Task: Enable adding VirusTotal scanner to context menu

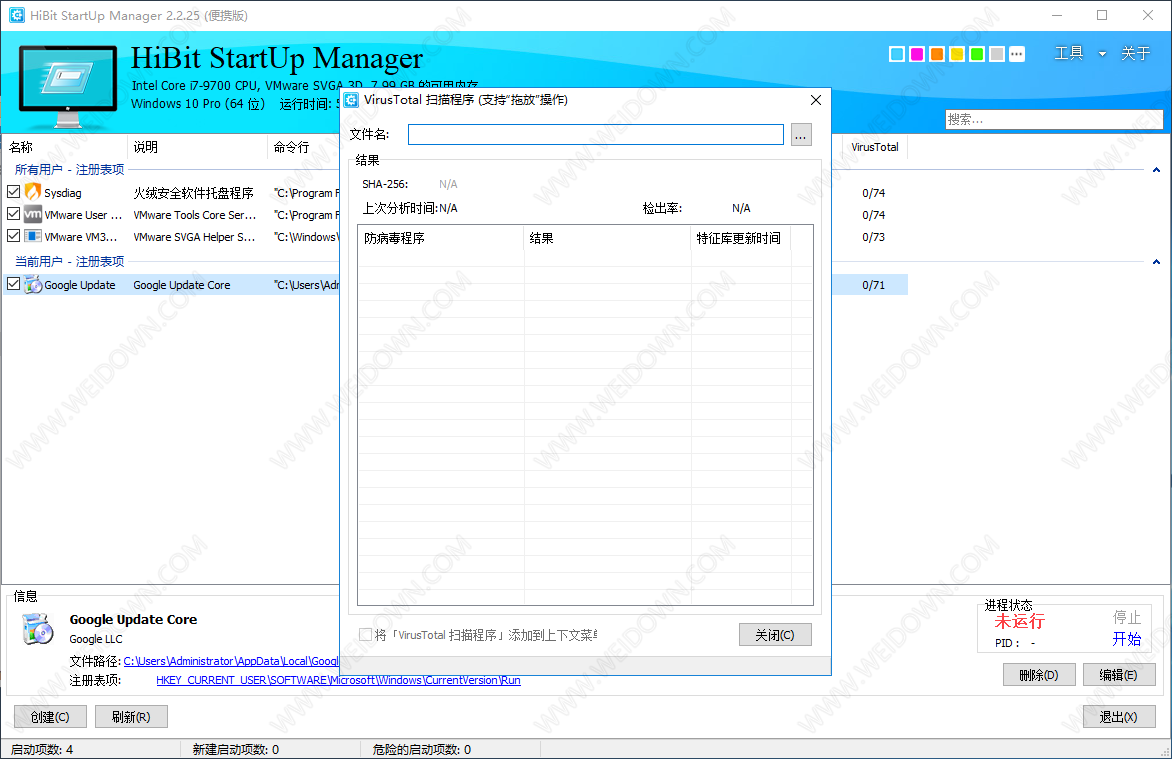Action: pyautogui.click(x=366, y=635)
